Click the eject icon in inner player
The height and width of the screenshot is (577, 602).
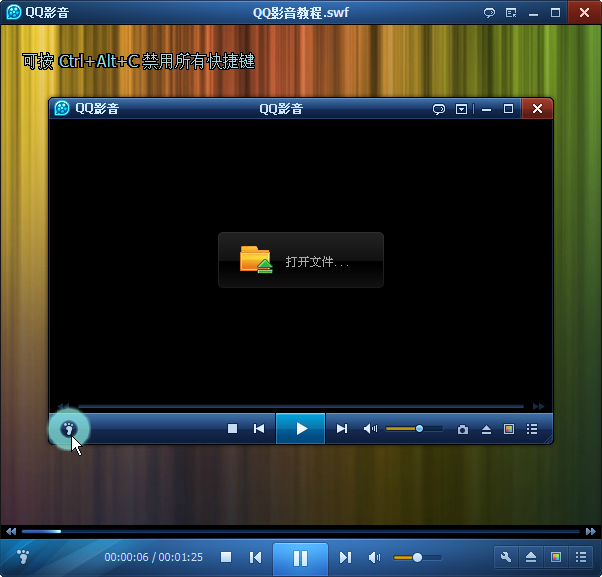[486, 429]
